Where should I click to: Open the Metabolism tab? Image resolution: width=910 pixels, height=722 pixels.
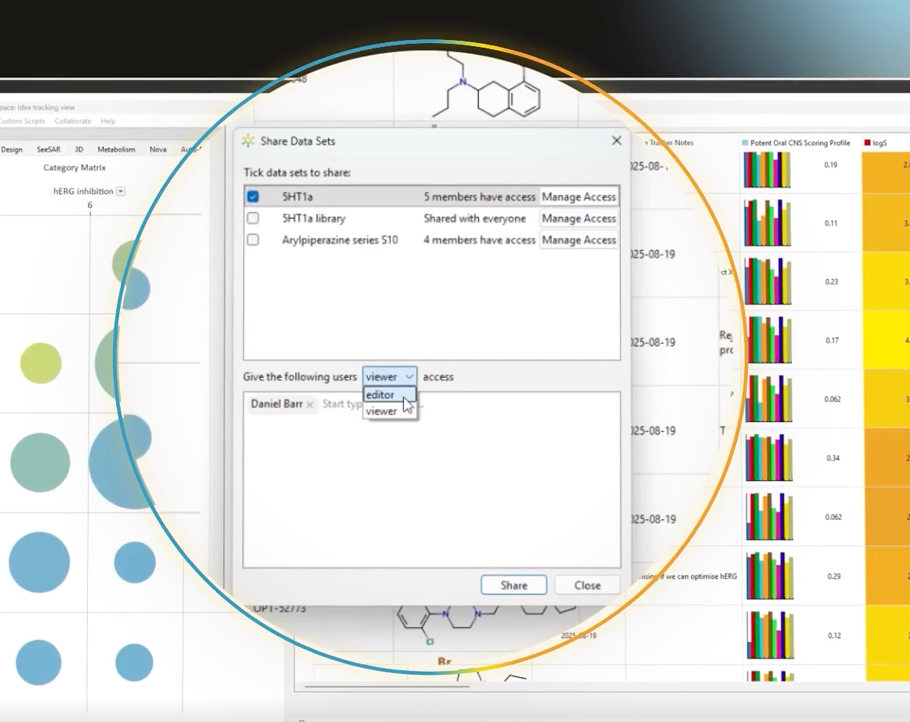pos(116,149)
